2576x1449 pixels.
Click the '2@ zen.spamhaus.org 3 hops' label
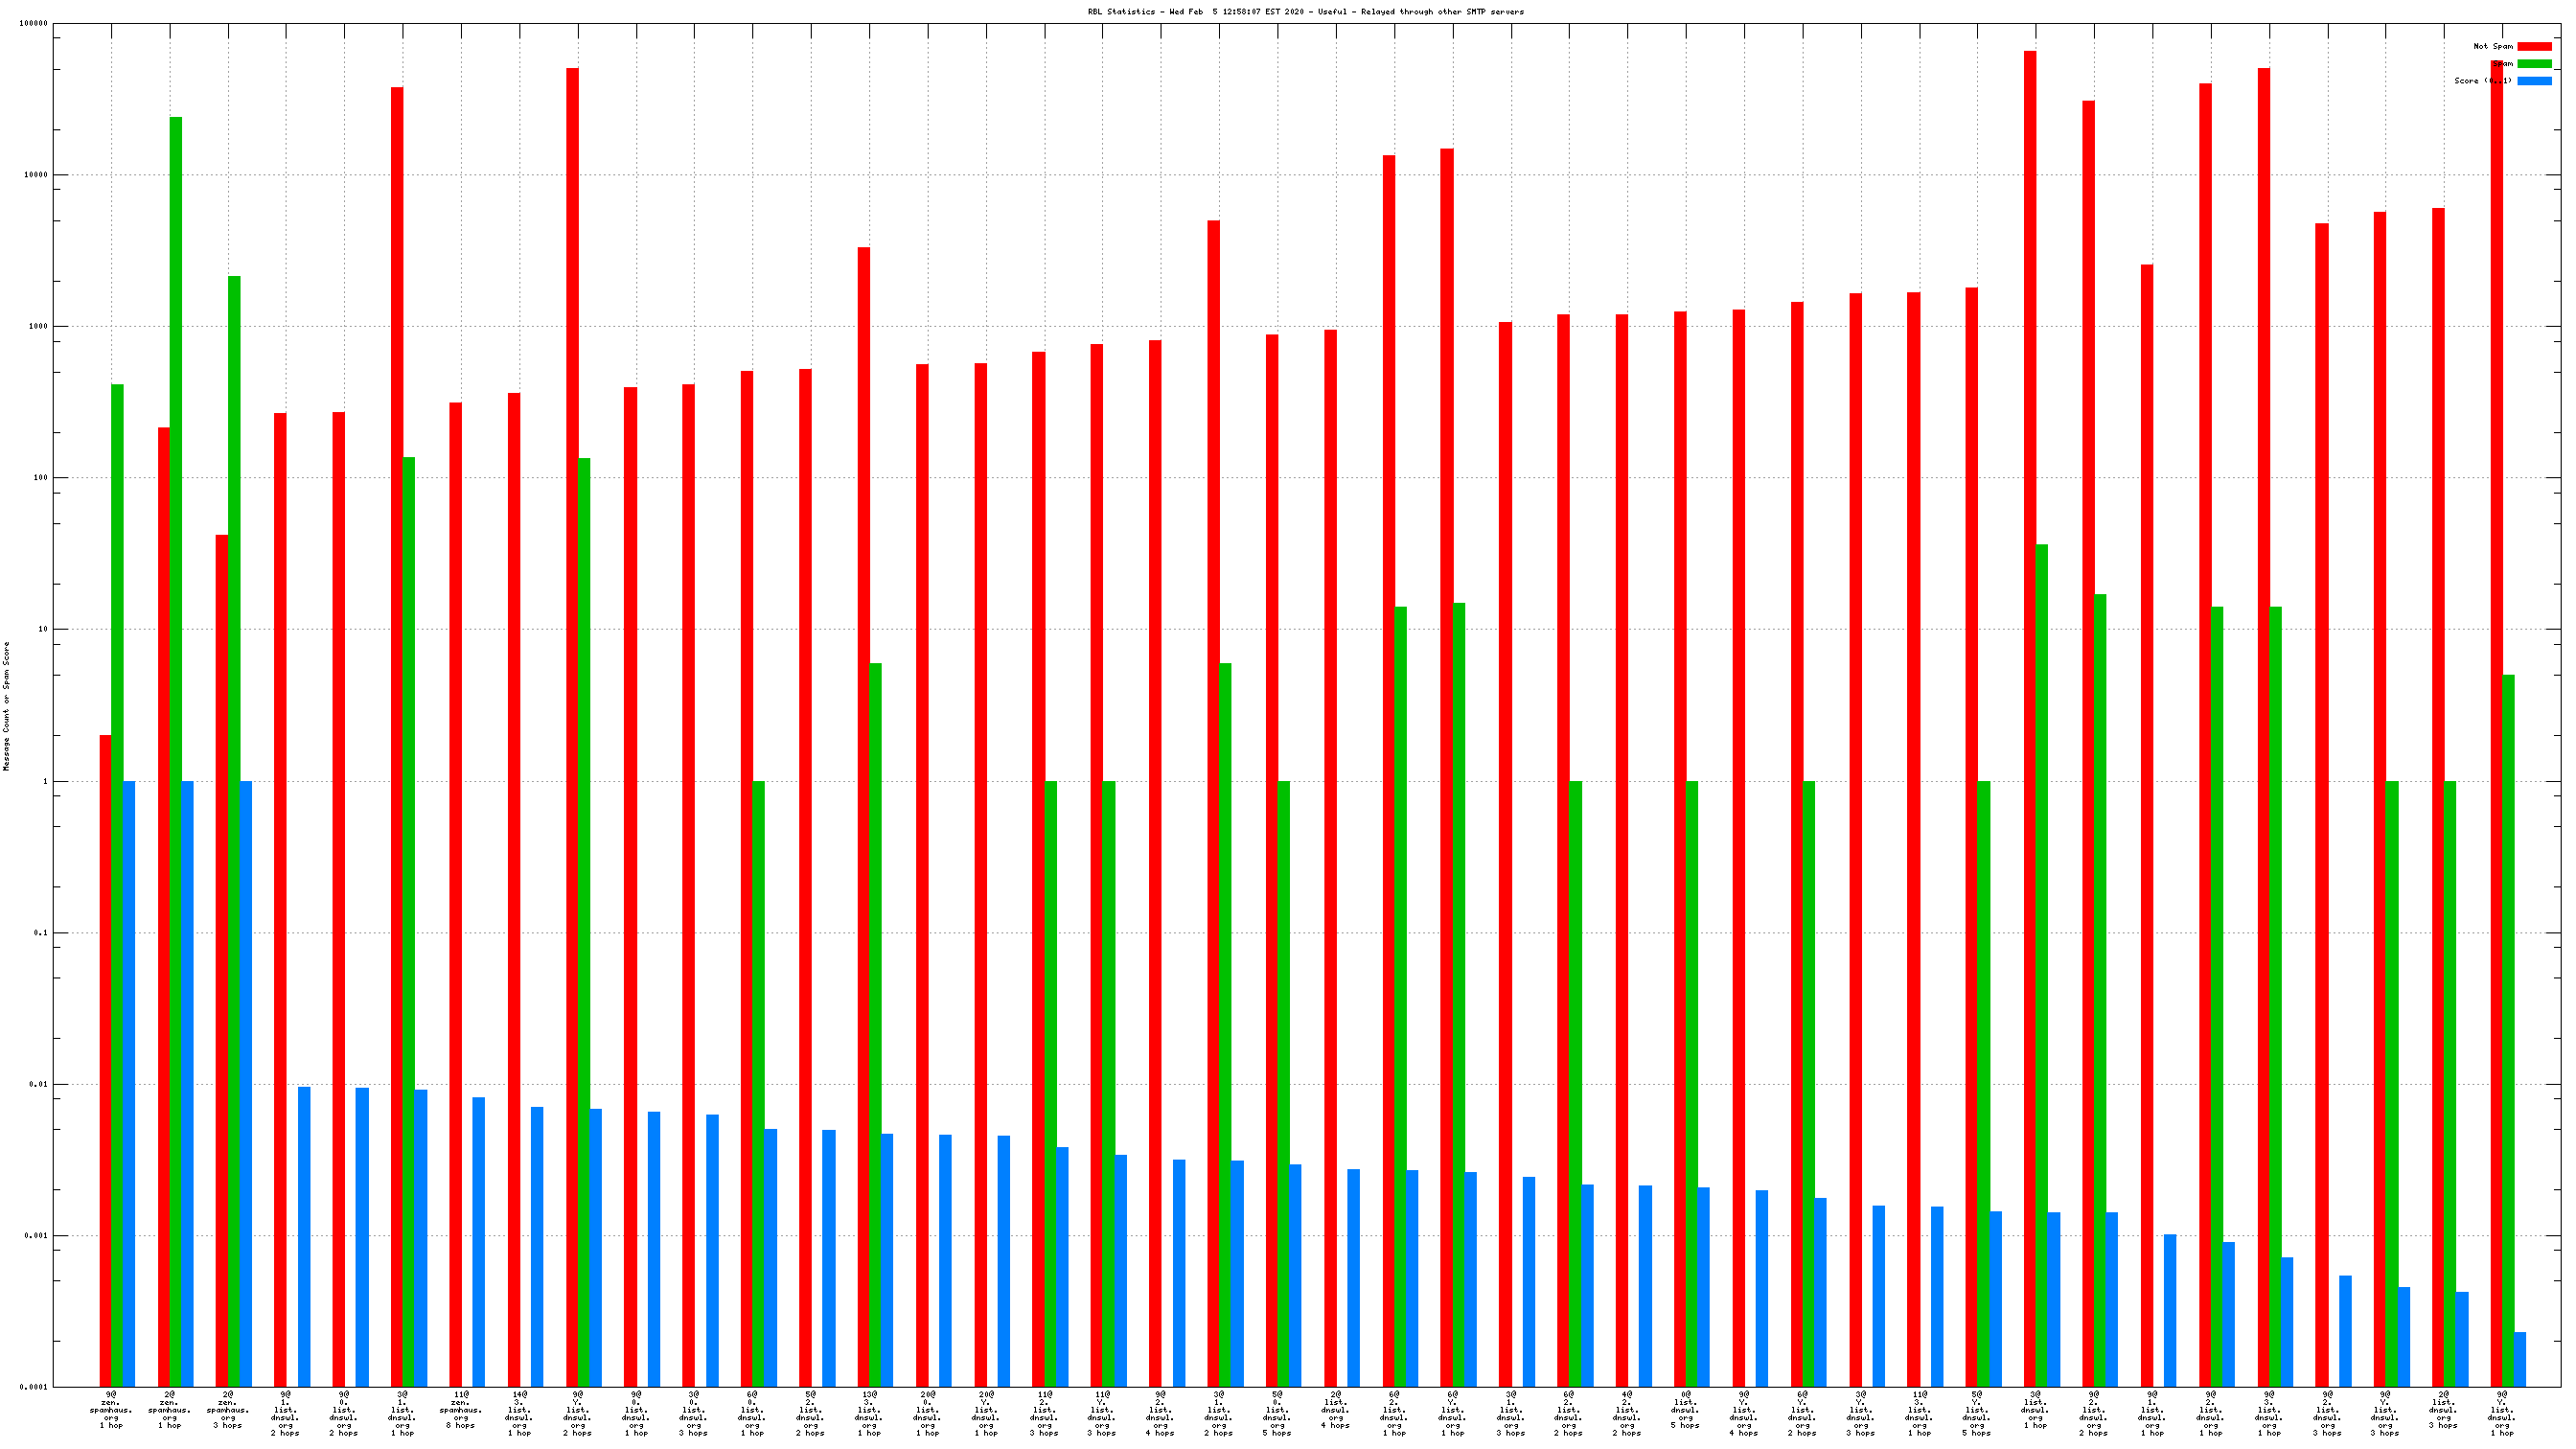pyautogui.click(x=228, y=1410)
